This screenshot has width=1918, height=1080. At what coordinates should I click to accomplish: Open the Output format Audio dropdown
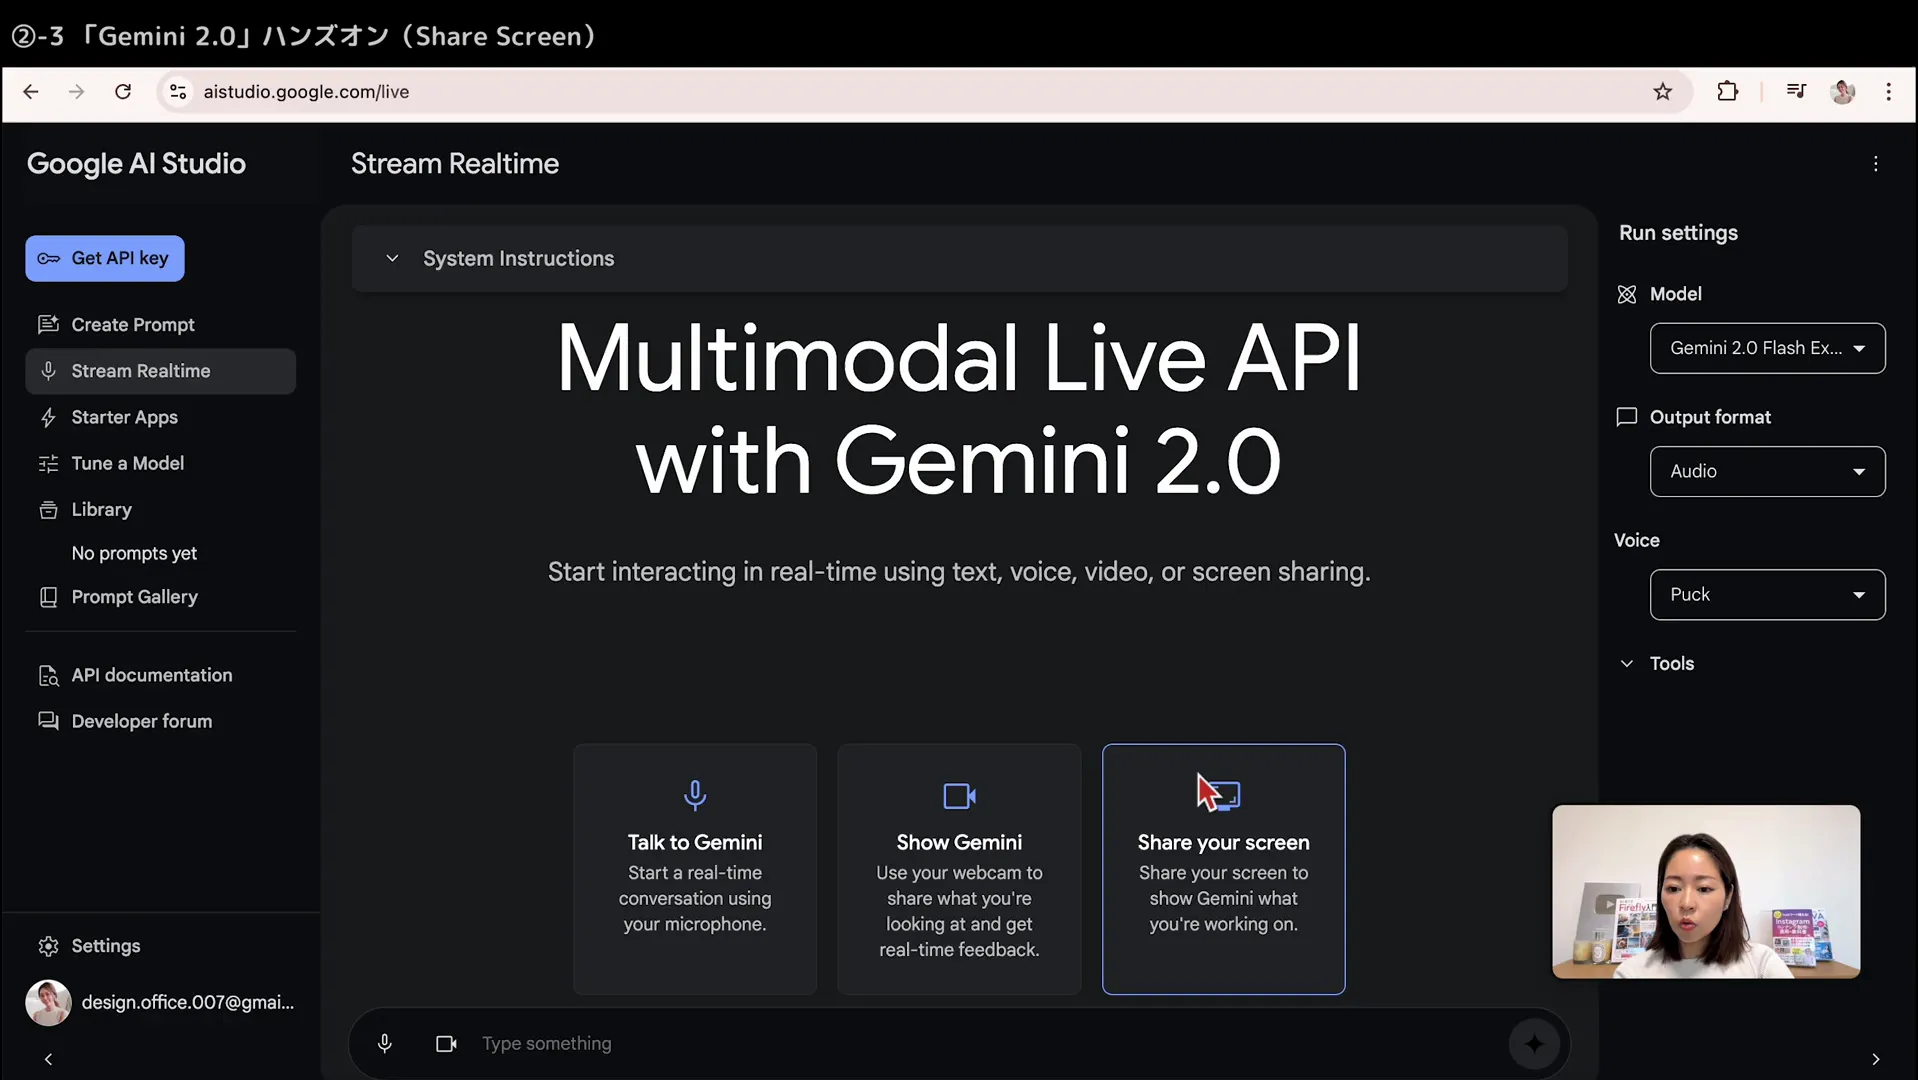pyautogui.click(x=1767, y=471)
